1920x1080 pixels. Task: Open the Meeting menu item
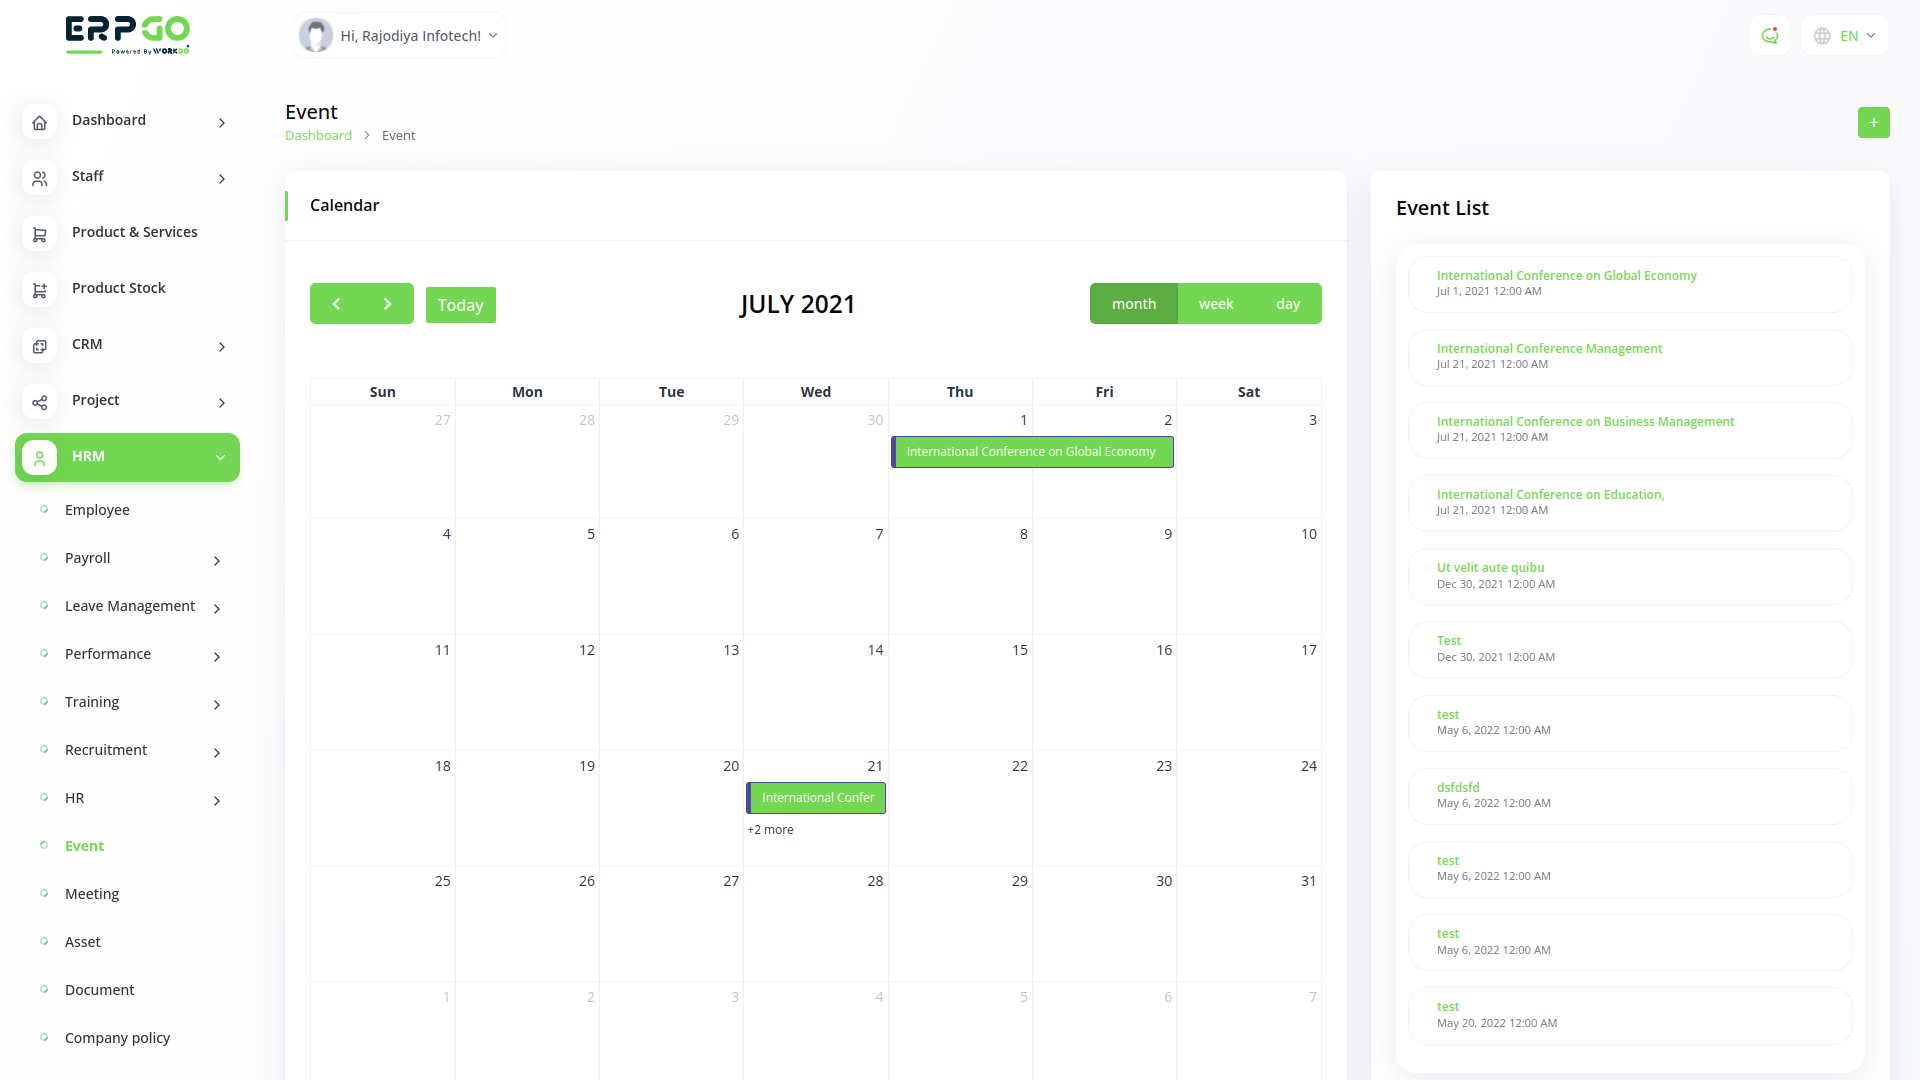(x=92, y=894)
